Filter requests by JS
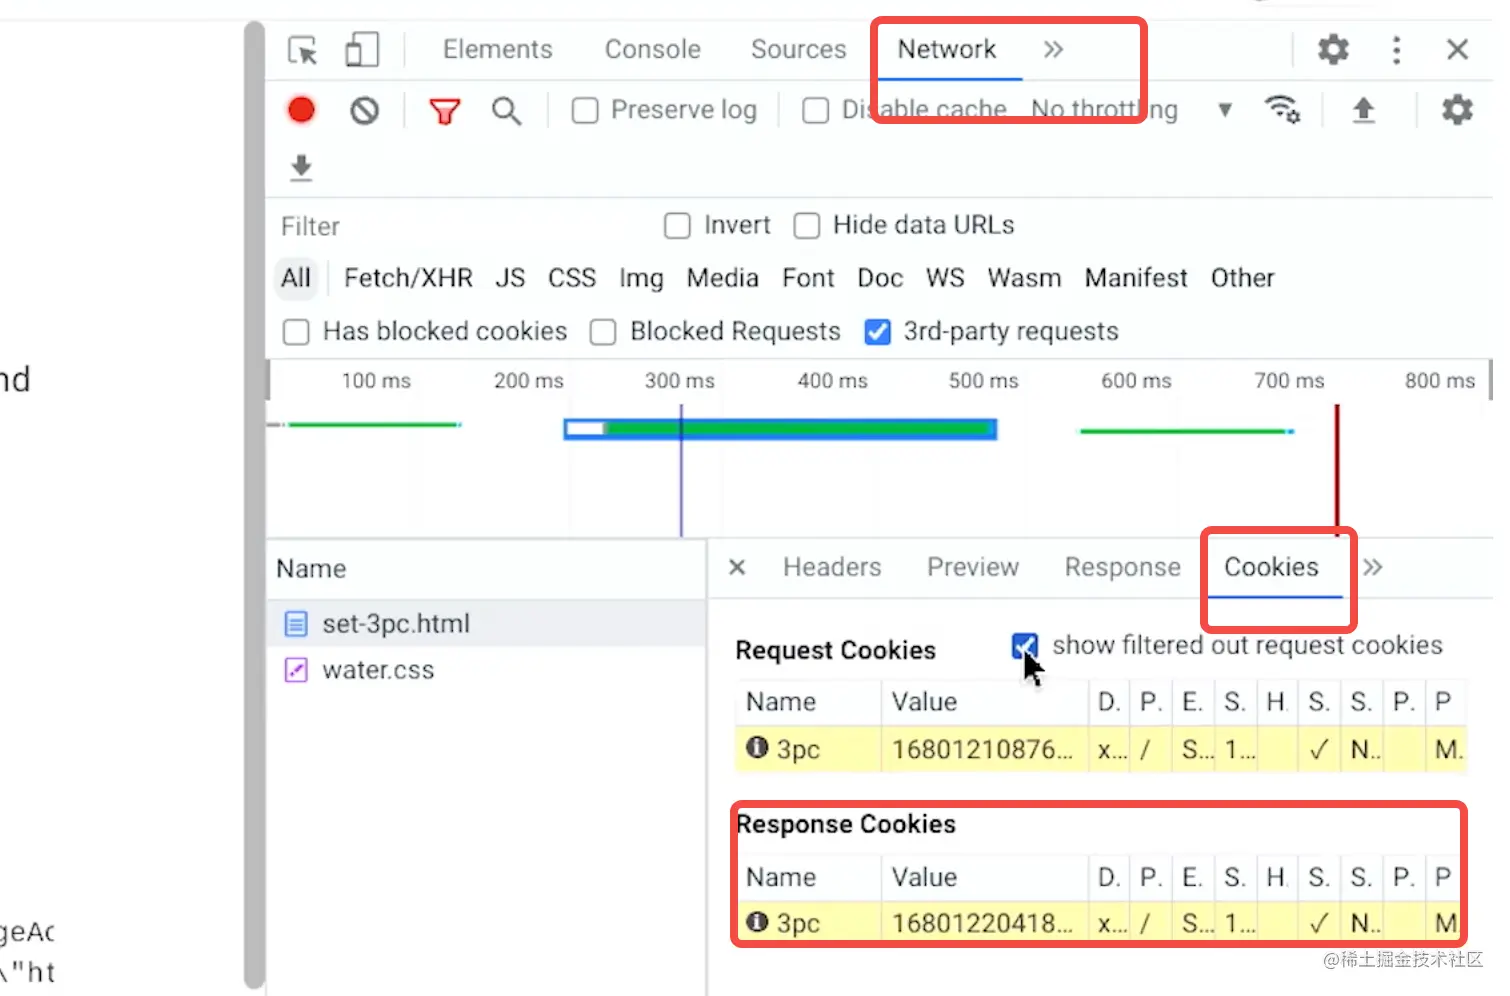 510,278
